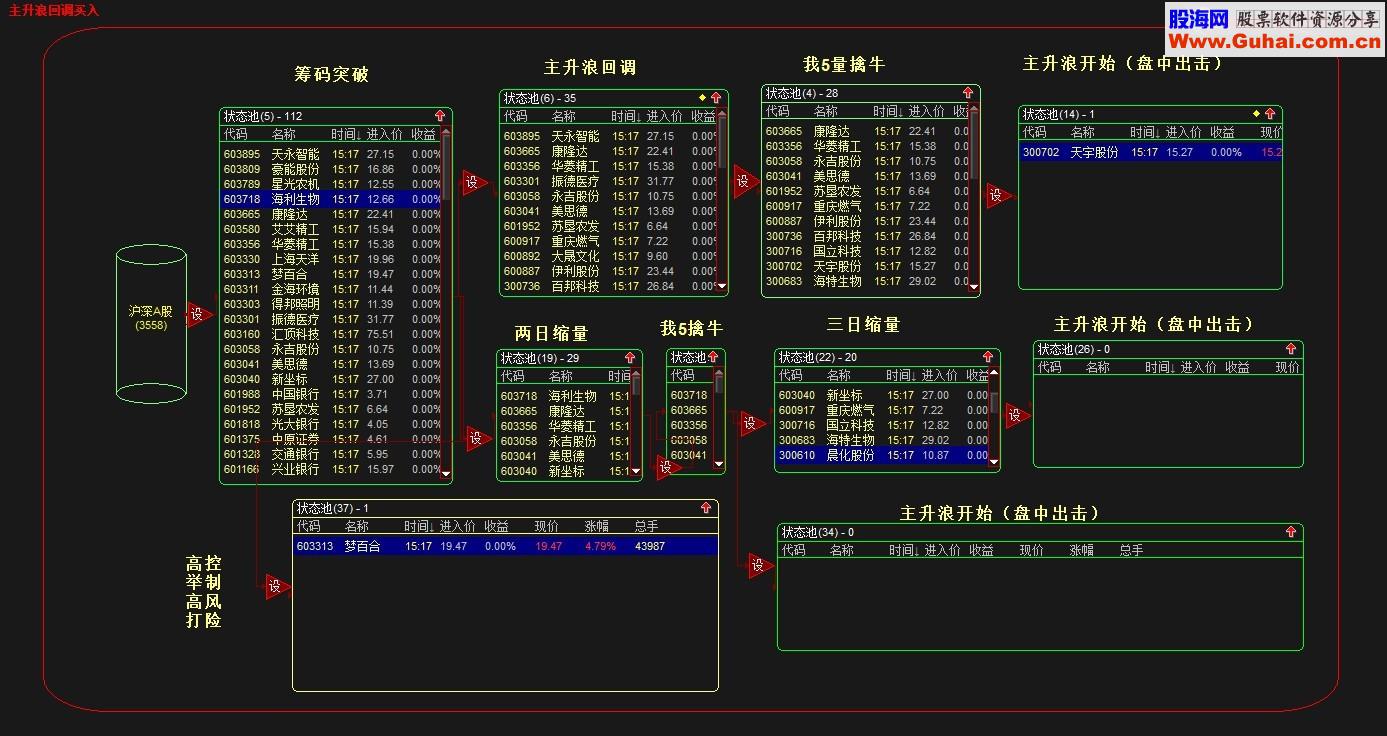Click the 主升浪回调买入 title tab
The image size is (1387, 736).
[54, 10]
